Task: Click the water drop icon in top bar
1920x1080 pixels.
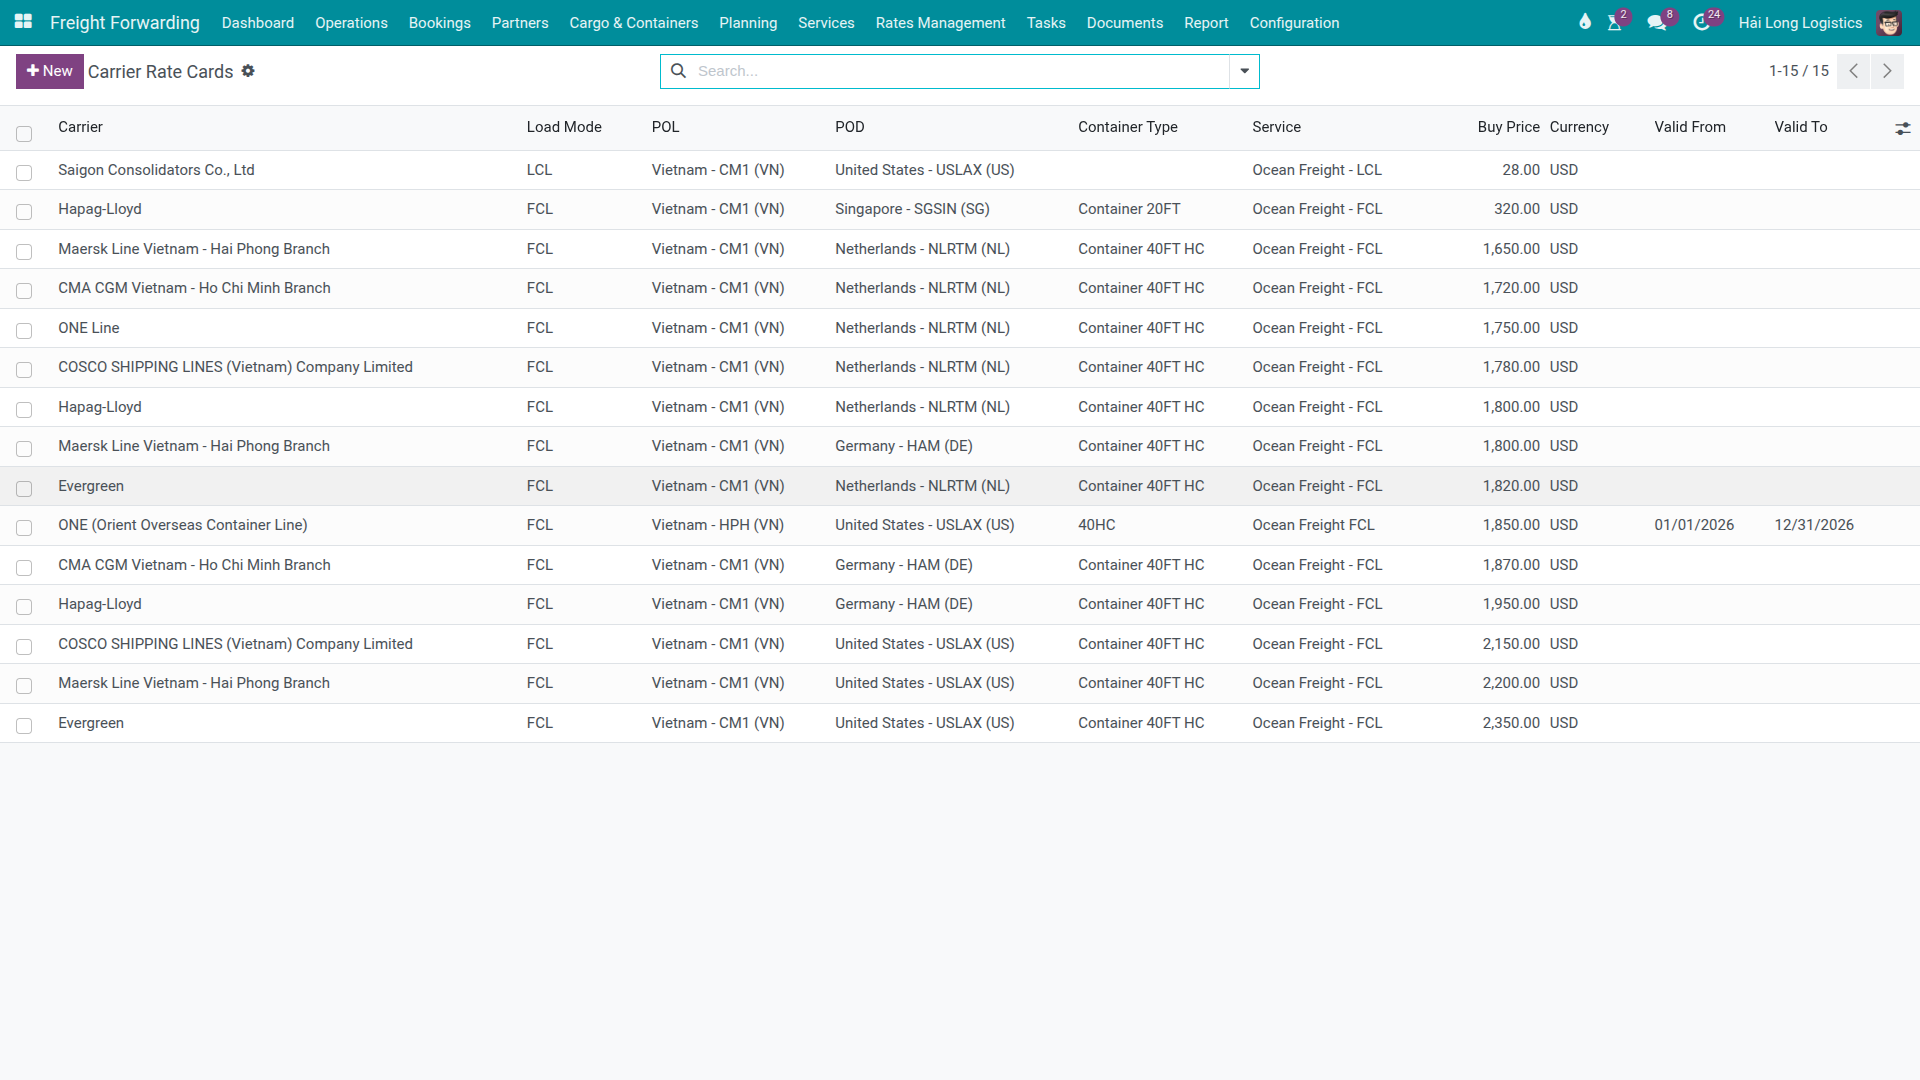Action: [1585, 22]
